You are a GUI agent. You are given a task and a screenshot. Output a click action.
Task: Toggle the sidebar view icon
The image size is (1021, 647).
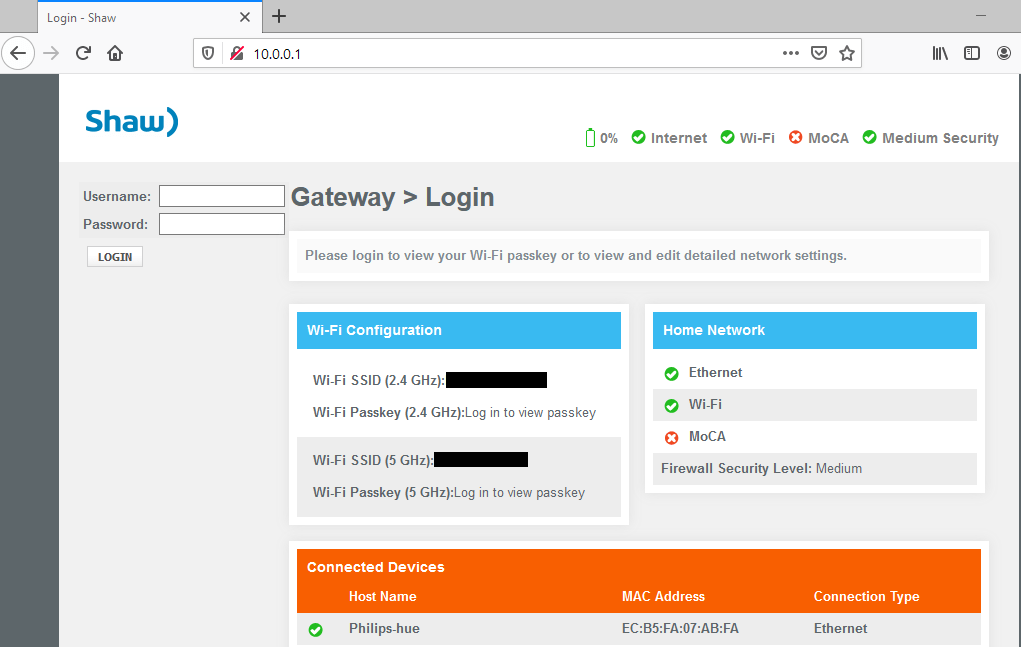click(972, 53)
